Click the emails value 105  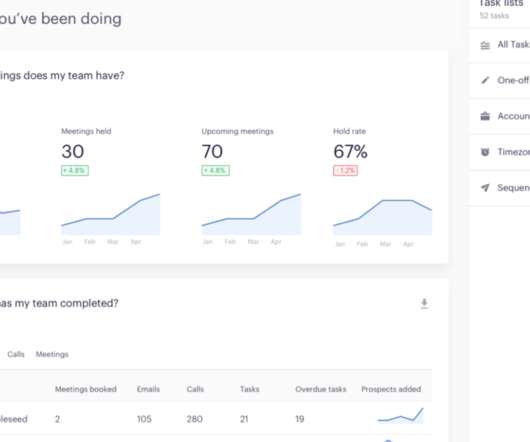click(x=144, y=419)
